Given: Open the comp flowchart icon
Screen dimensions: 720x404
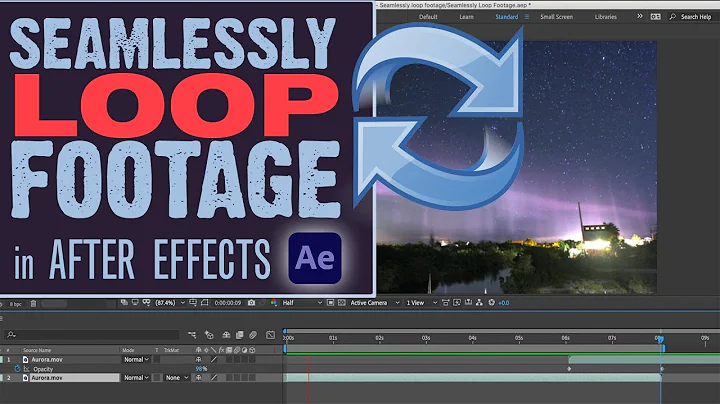Looking at the screenshot, I should (x=479, y=303).
